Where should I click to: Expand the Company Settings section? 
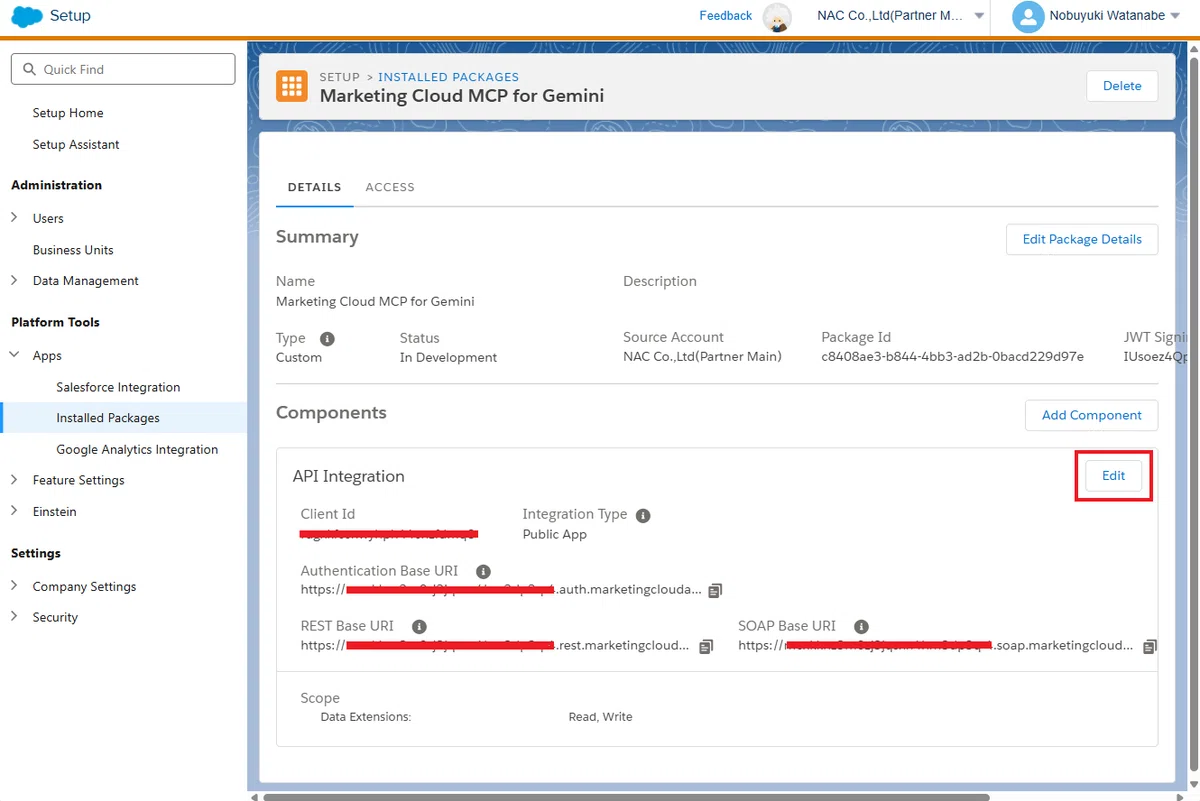[14, 586]
